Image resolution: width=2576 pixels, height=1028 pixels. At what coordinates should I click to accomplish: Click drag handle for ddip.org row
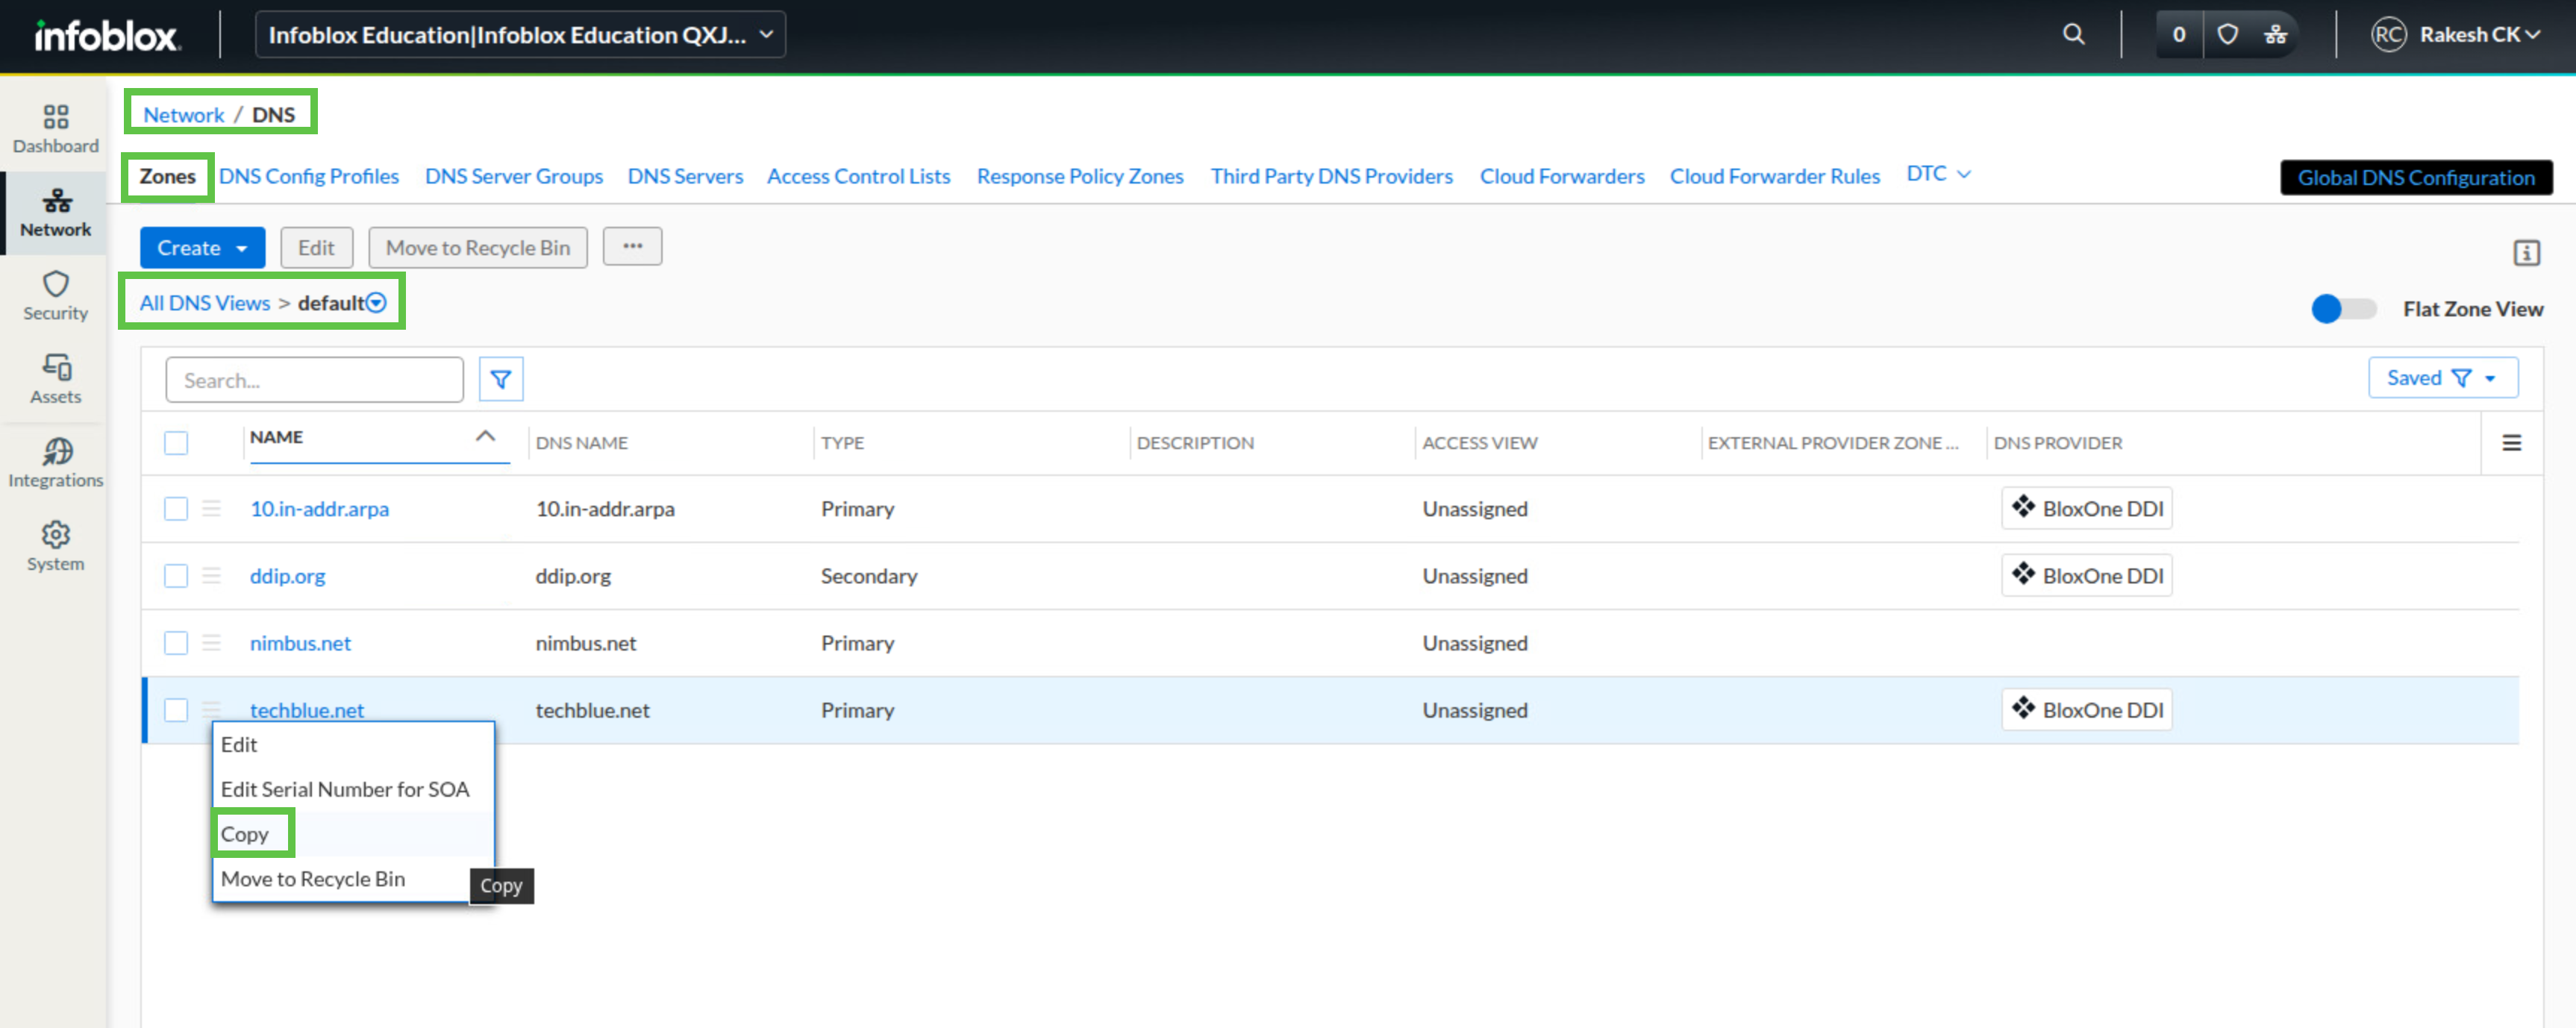[x=211, y=575]
